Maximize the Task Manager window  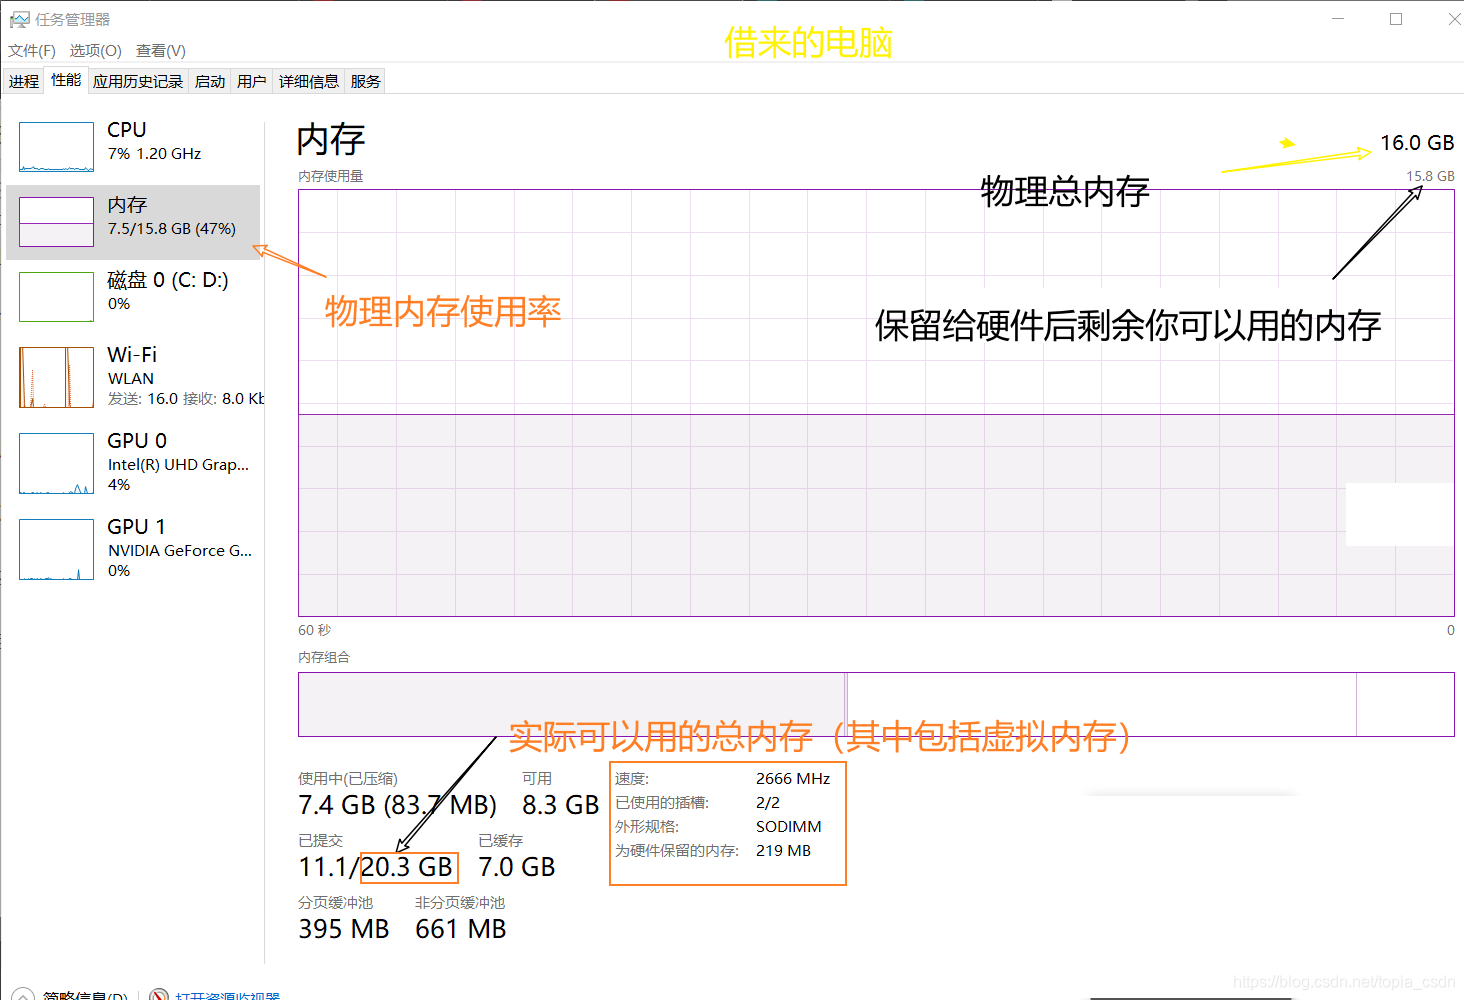click(x=1396, y=19)
